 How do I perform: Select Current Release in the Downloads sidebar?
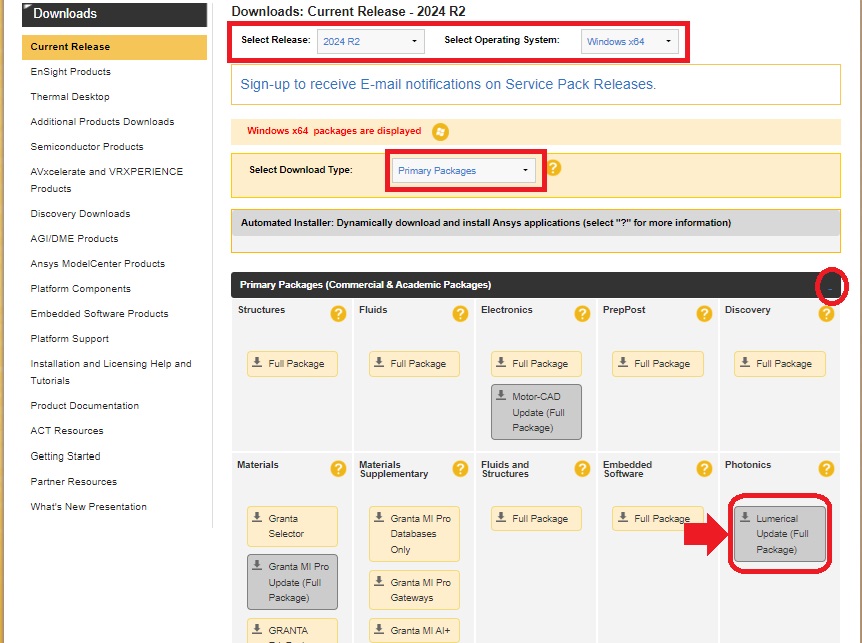(114, 47)
